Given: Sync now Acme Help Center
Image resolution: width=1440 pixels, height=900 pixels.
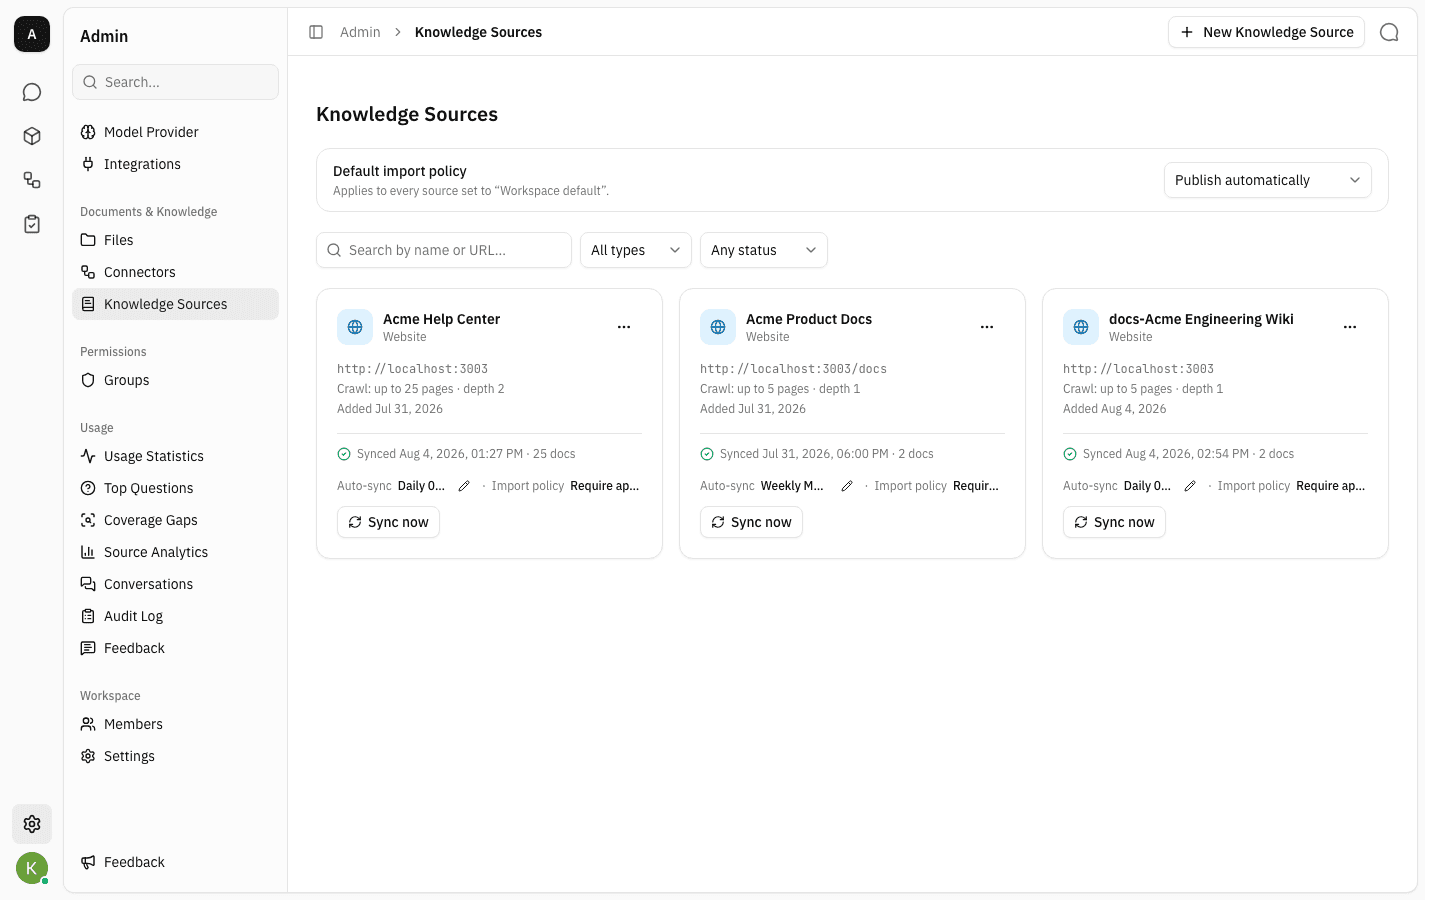Looking at the screenshot, I should click(x=388, y=522).
